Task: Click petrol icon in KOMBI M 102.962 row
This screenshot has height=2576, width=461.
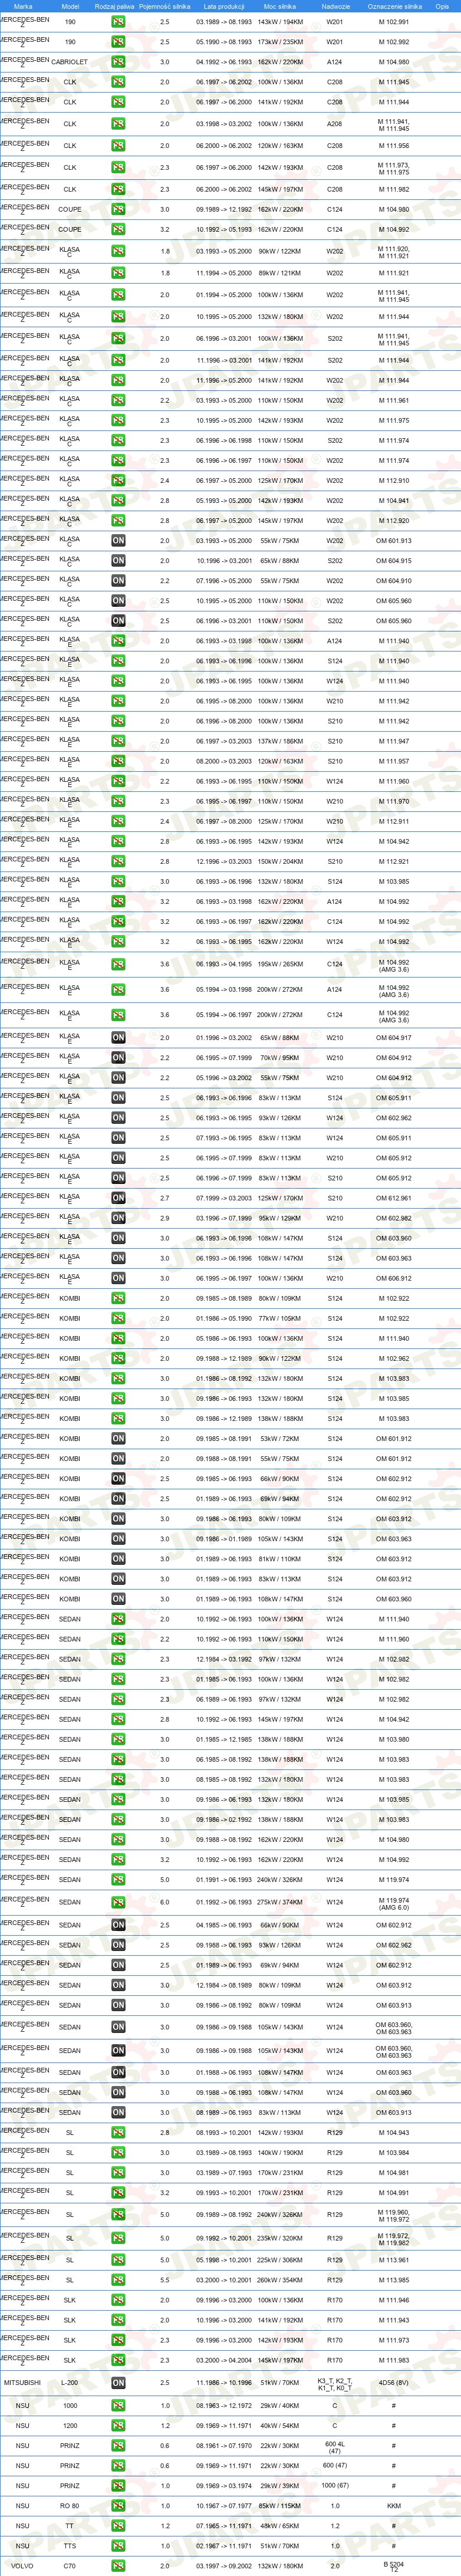Action: pos(118,1359)
